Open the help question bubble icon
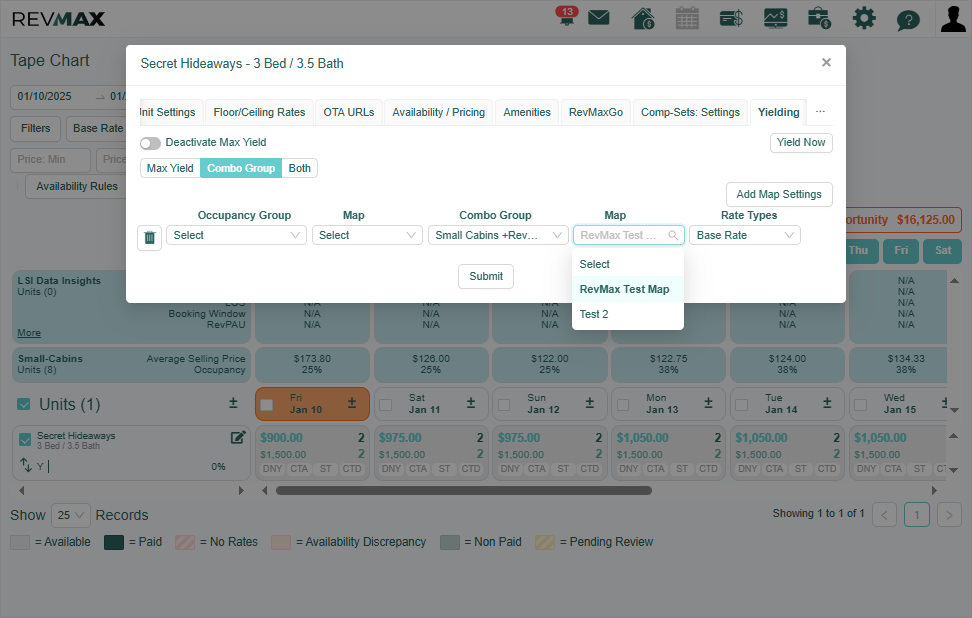972x618 pixels. point(908,20)
